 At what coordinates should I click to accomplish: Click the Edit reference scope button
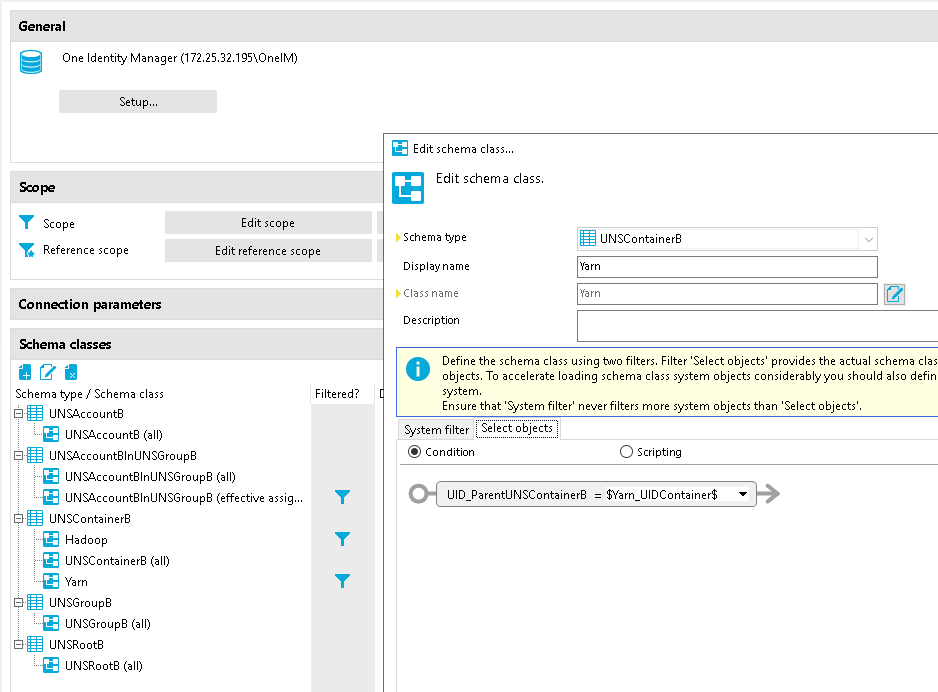tap(268, 250)
